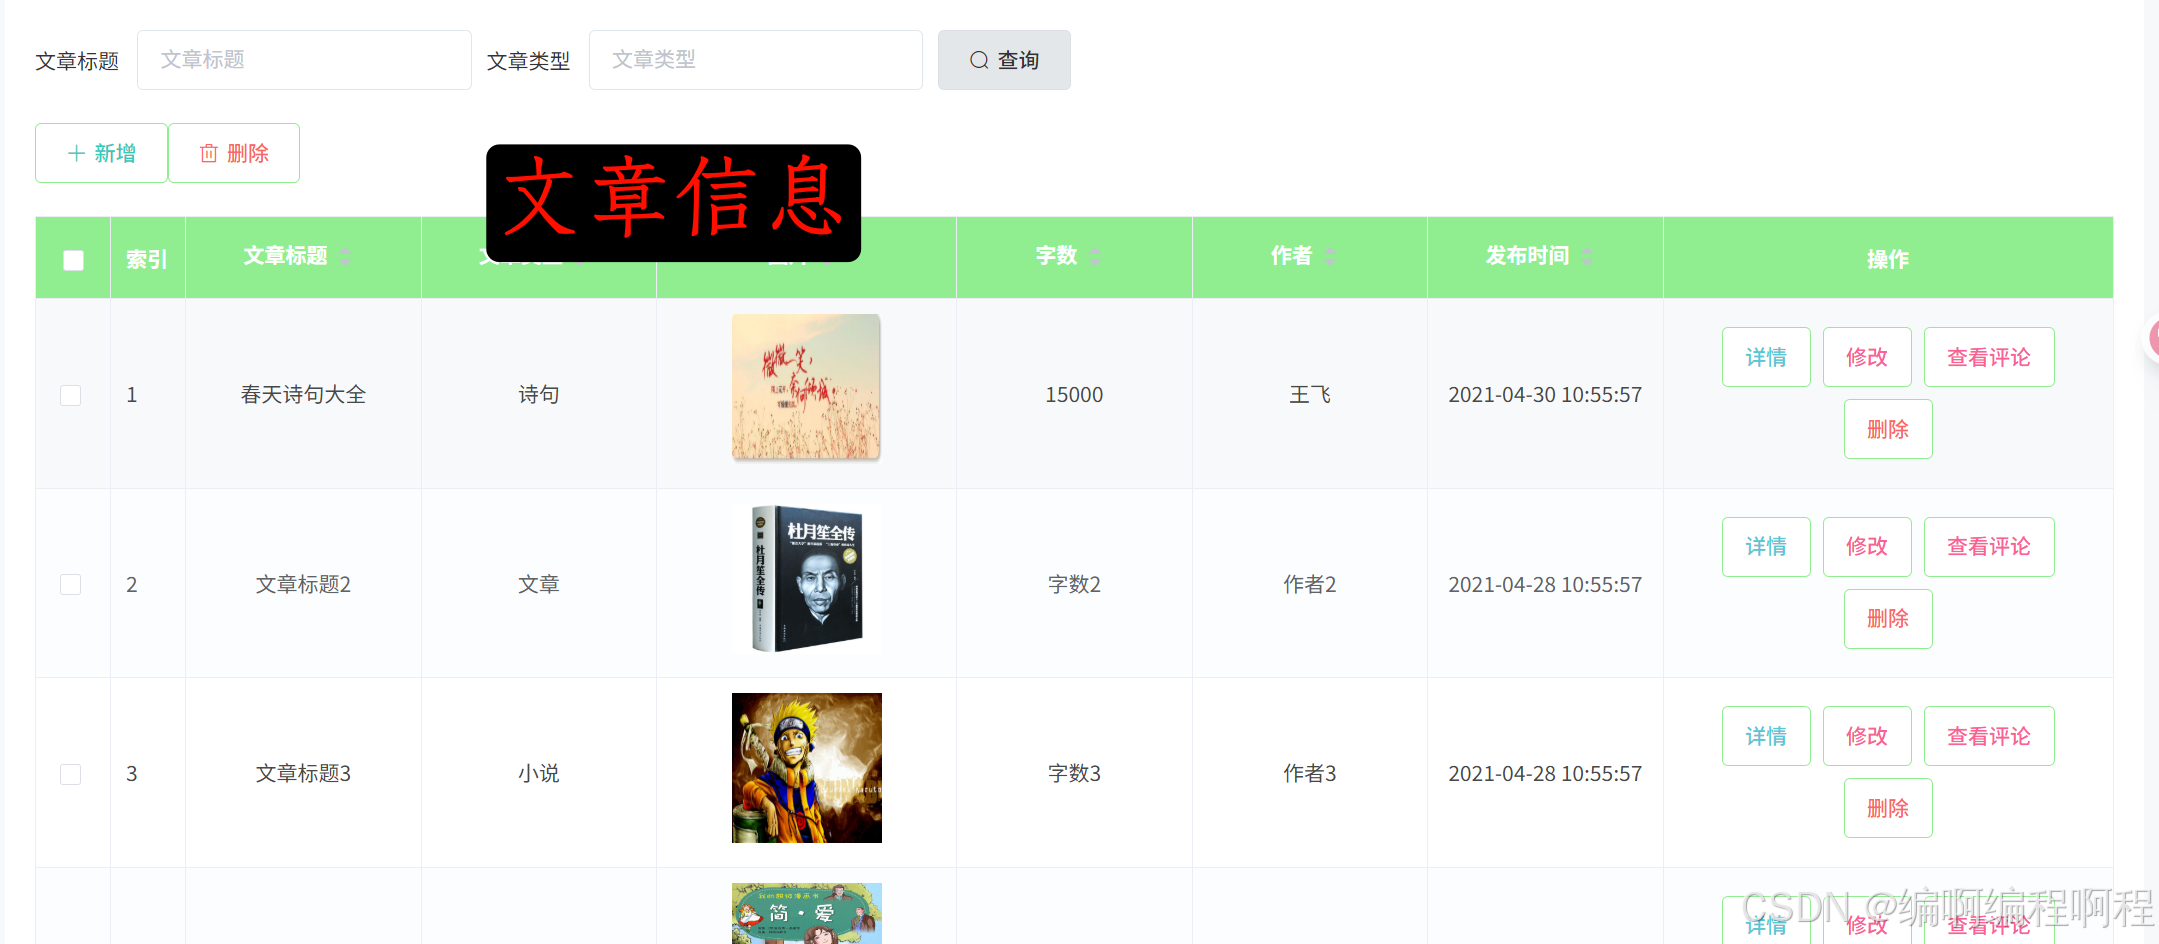Open the 杜月笙全传 book cover thumbnail
Image resolution: width=2159 pixels, height=944 pixels.
pos(806,578)
